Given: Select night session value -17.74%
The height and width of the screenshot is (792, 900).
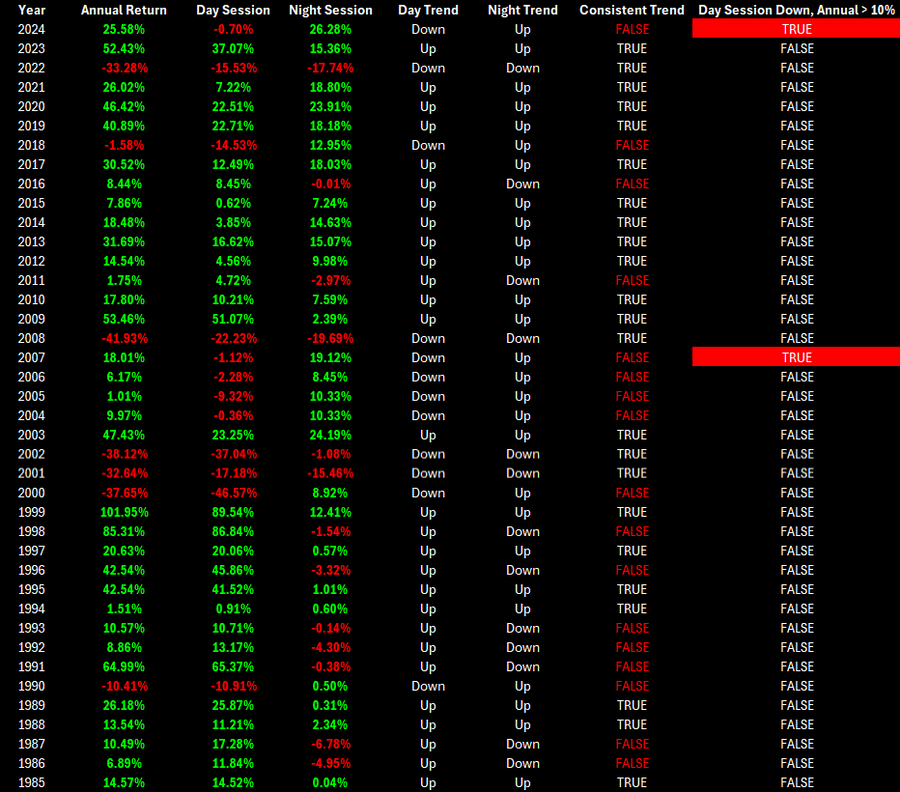Looking at the screenshot, I should point(330,68).
